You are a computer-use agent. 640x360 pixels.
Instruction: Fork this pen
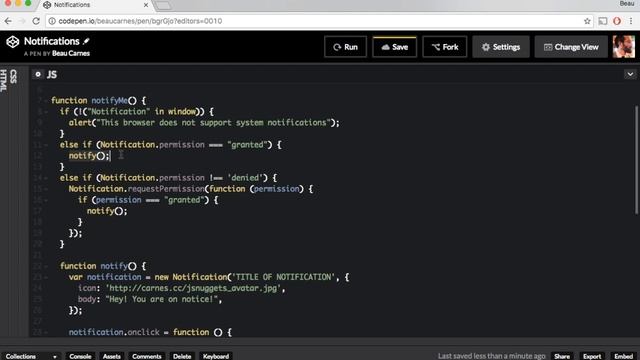(x=444, y=47)
